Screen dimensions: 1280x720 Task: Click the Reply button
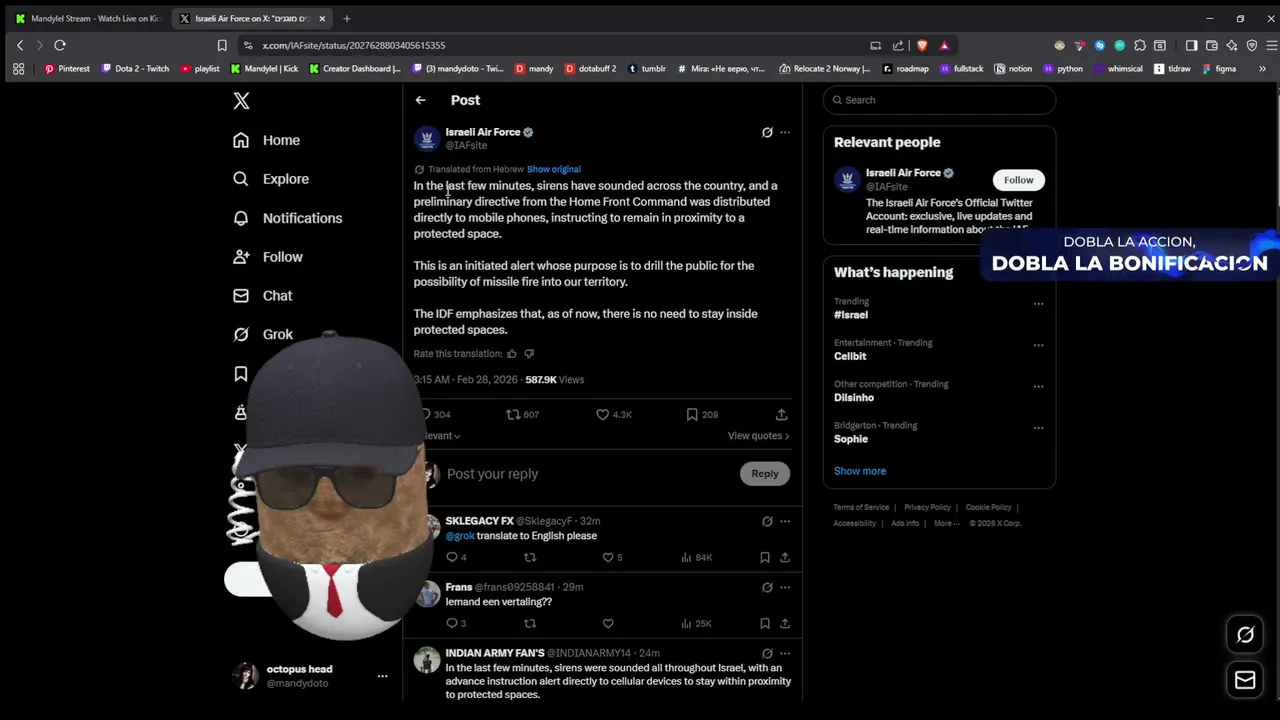click(x=765, y=474)
